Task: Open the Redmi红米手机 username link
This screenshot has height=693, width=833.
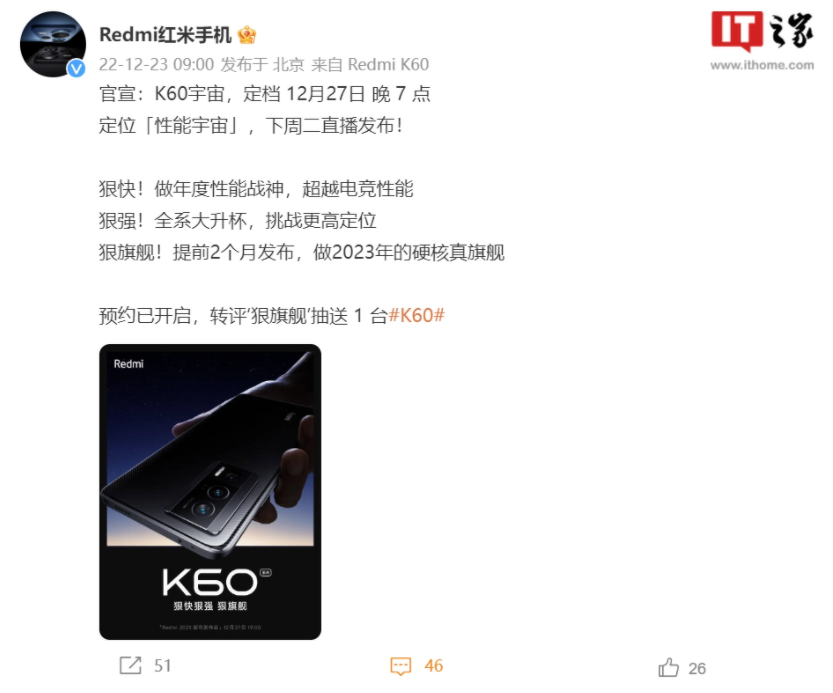Action: point(165,35)
